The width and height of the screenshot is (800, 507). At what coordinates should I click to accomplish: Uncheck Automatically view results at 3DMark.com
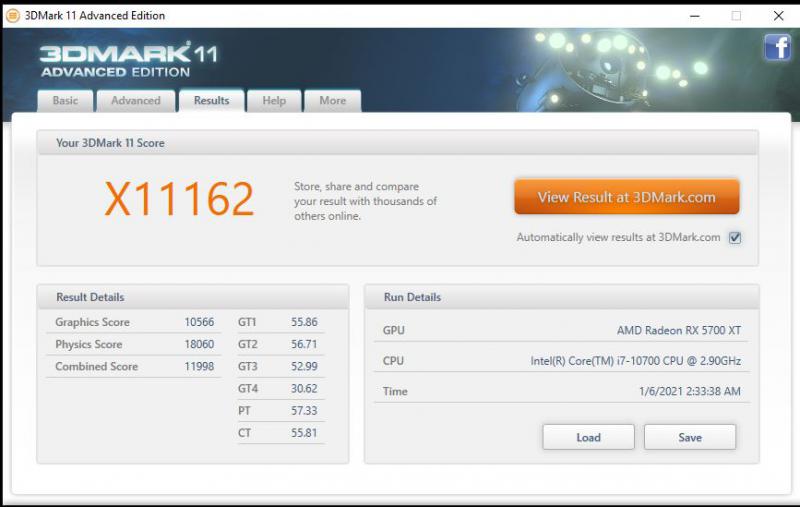click(x=735, y=238)
